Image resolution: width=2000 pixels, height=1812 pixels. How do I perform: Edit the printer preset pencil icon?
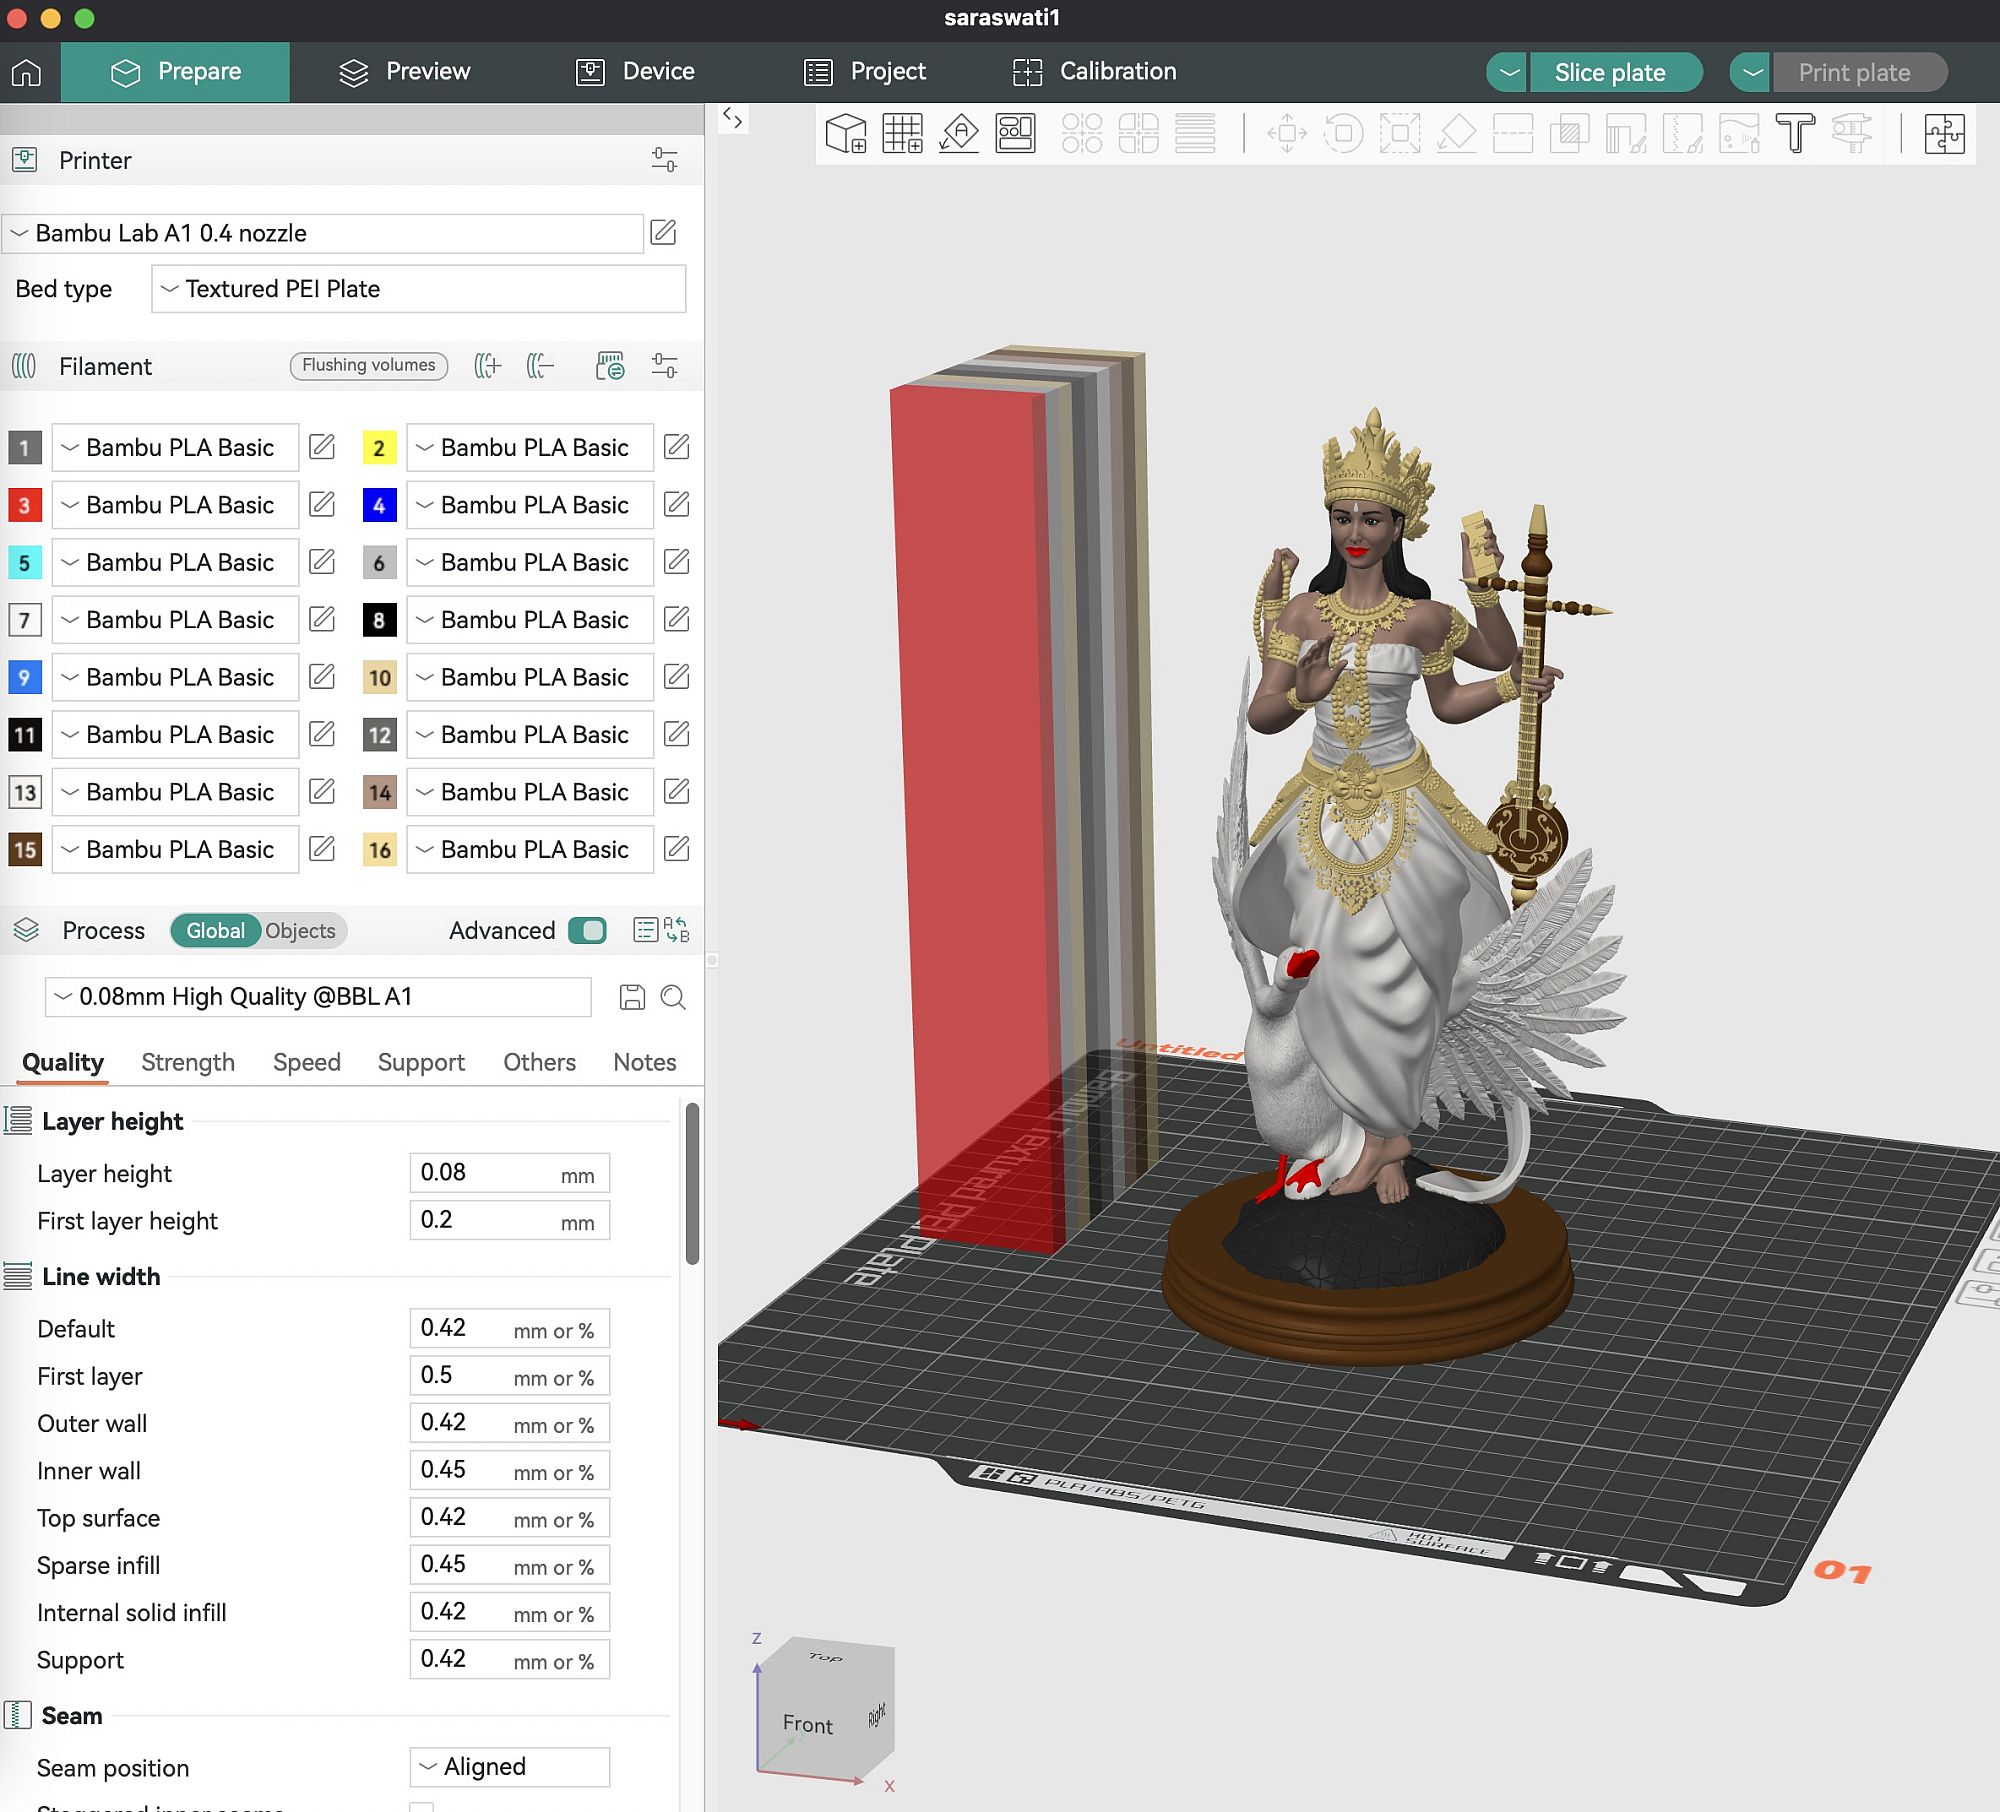(663, 233)
